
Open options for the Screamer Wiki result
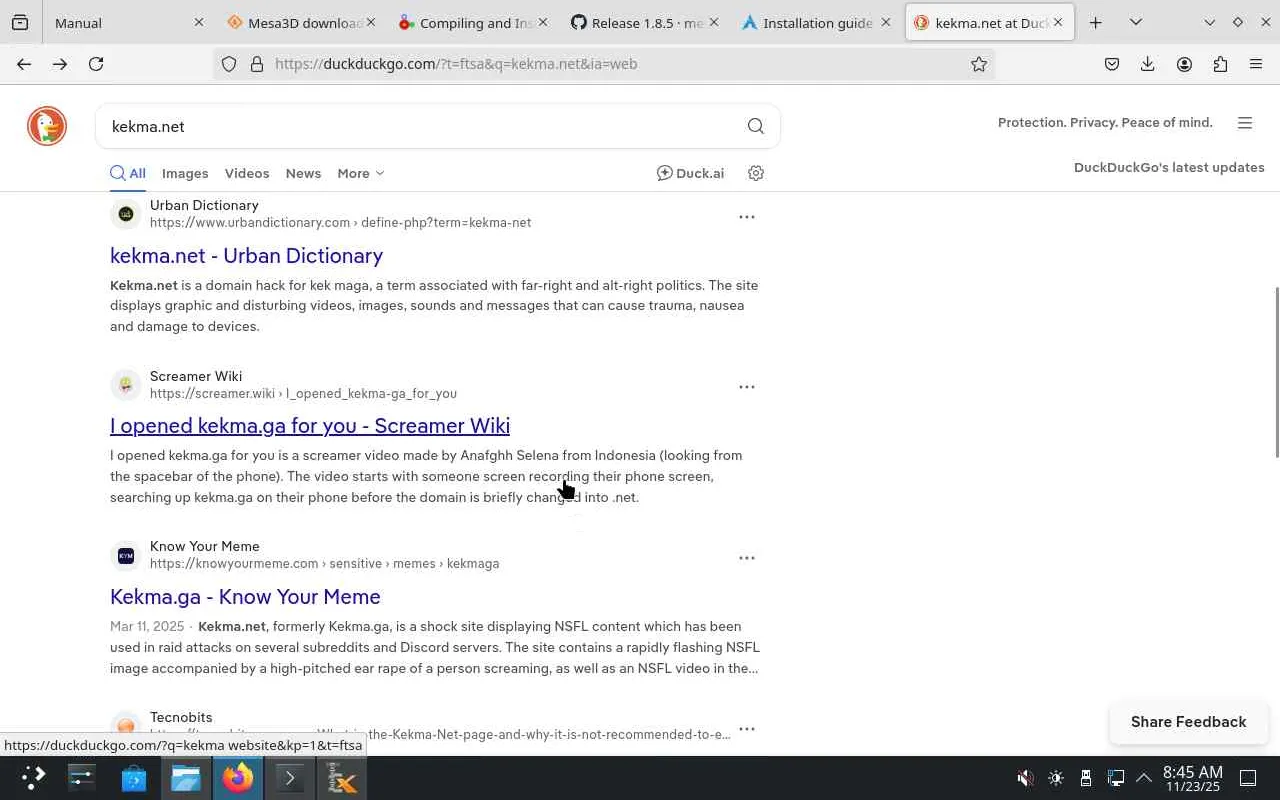[x=747, y=387]
